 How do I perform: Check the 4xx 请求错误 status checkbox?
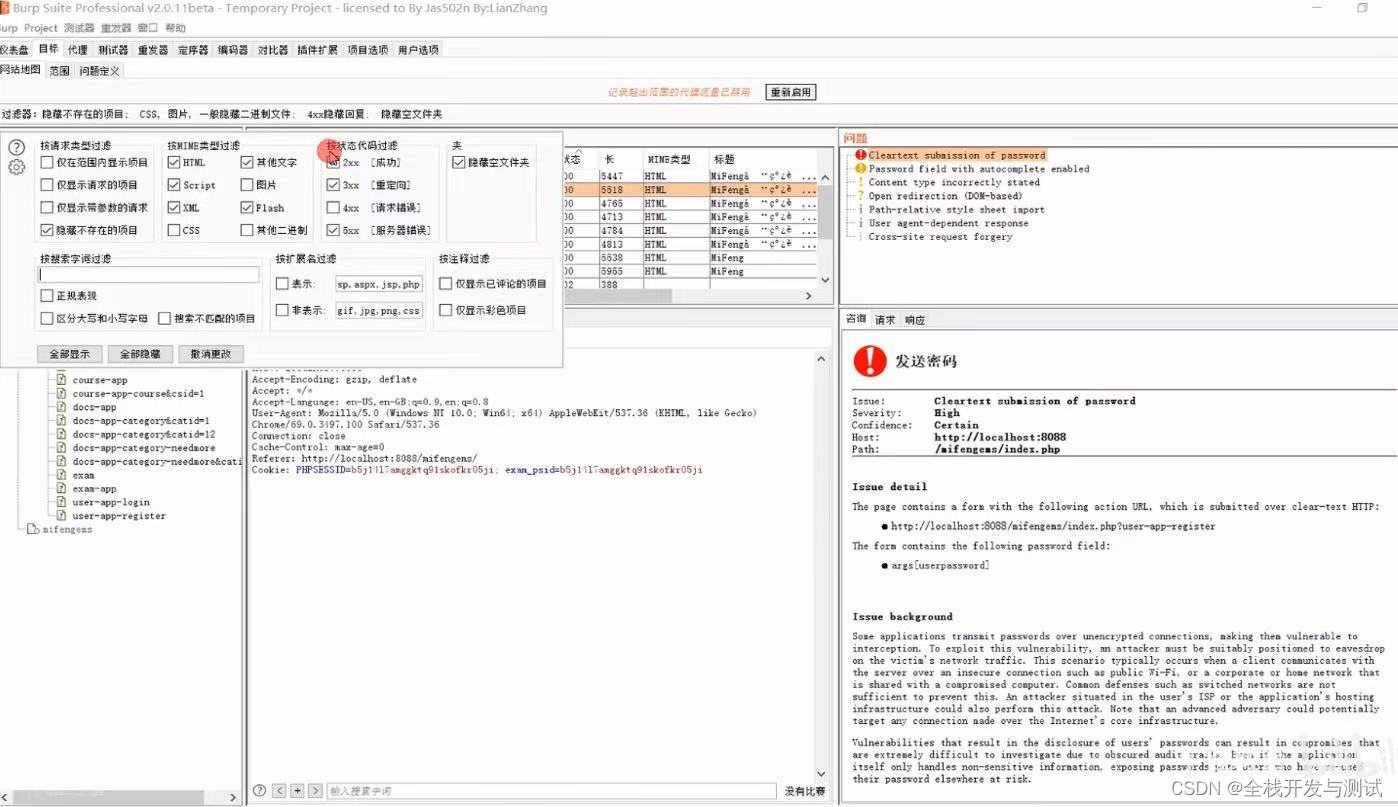(x=333, y=208)
